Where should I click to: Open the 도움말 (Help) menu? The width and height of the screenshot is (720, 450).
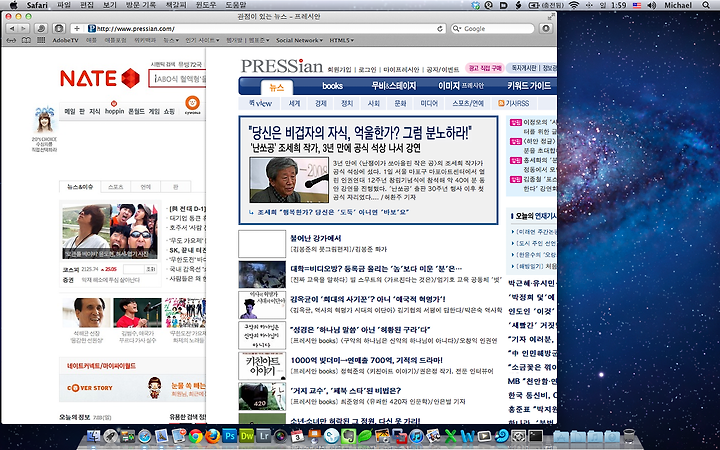point(236,5)
